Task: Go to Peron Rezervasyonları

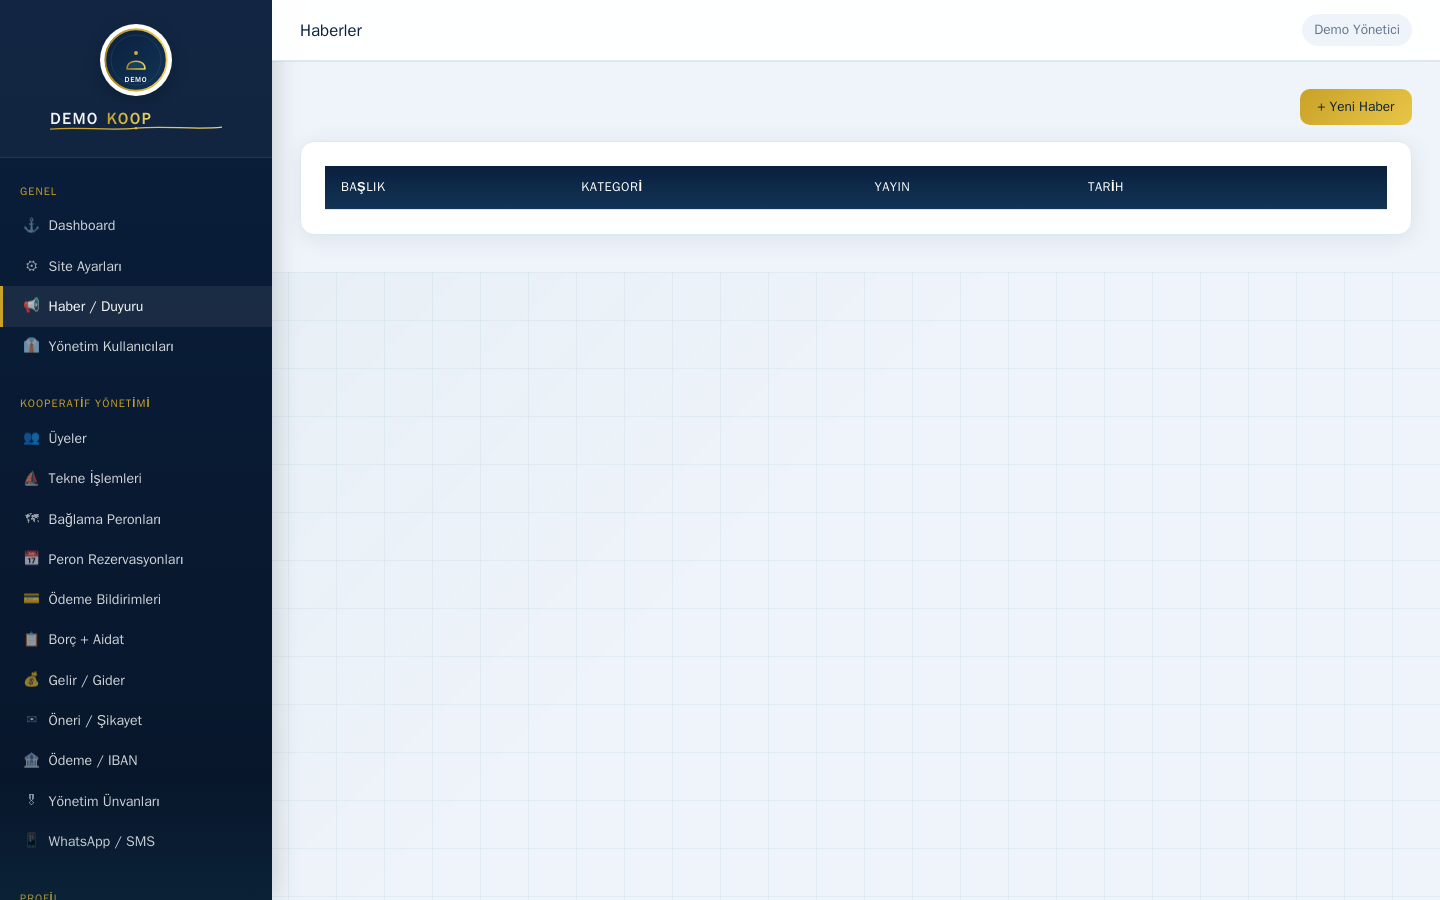Action: (136, 559)
